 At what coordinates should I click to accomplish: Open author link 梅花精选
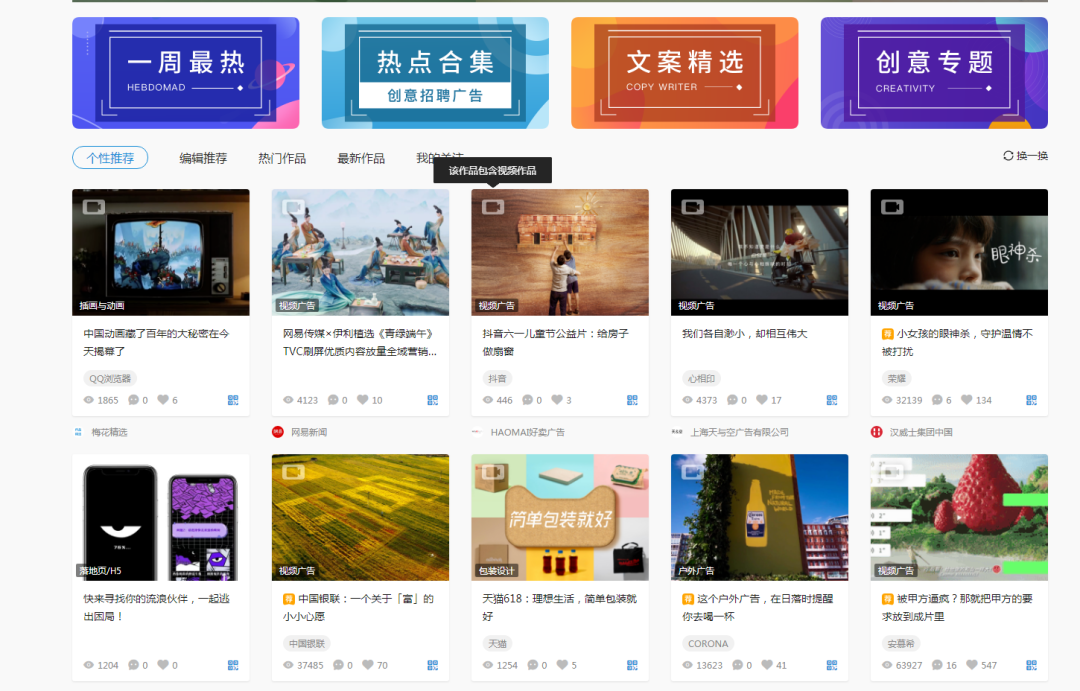[110, 432]
